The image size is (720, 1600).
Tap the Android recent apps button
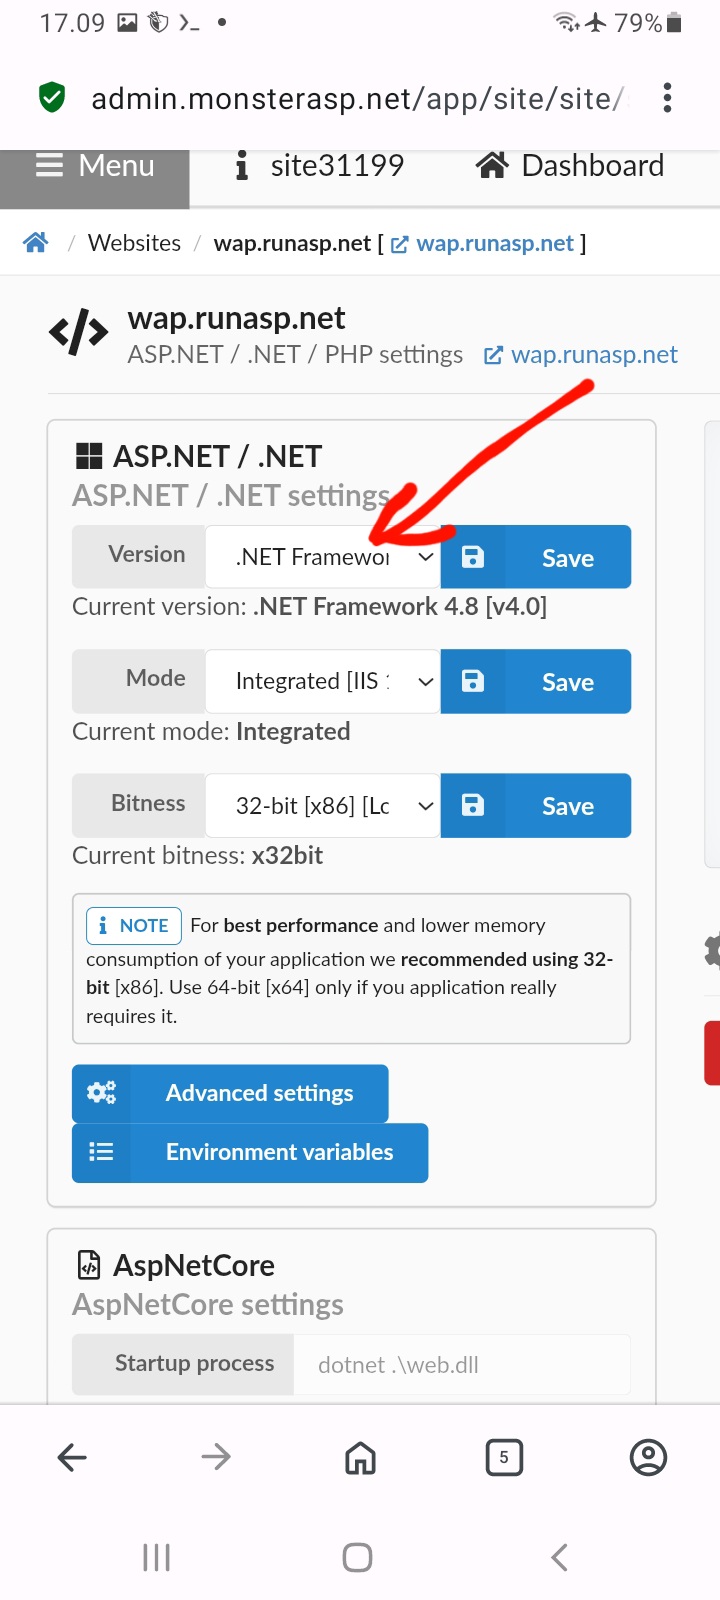coord(157,1557)
